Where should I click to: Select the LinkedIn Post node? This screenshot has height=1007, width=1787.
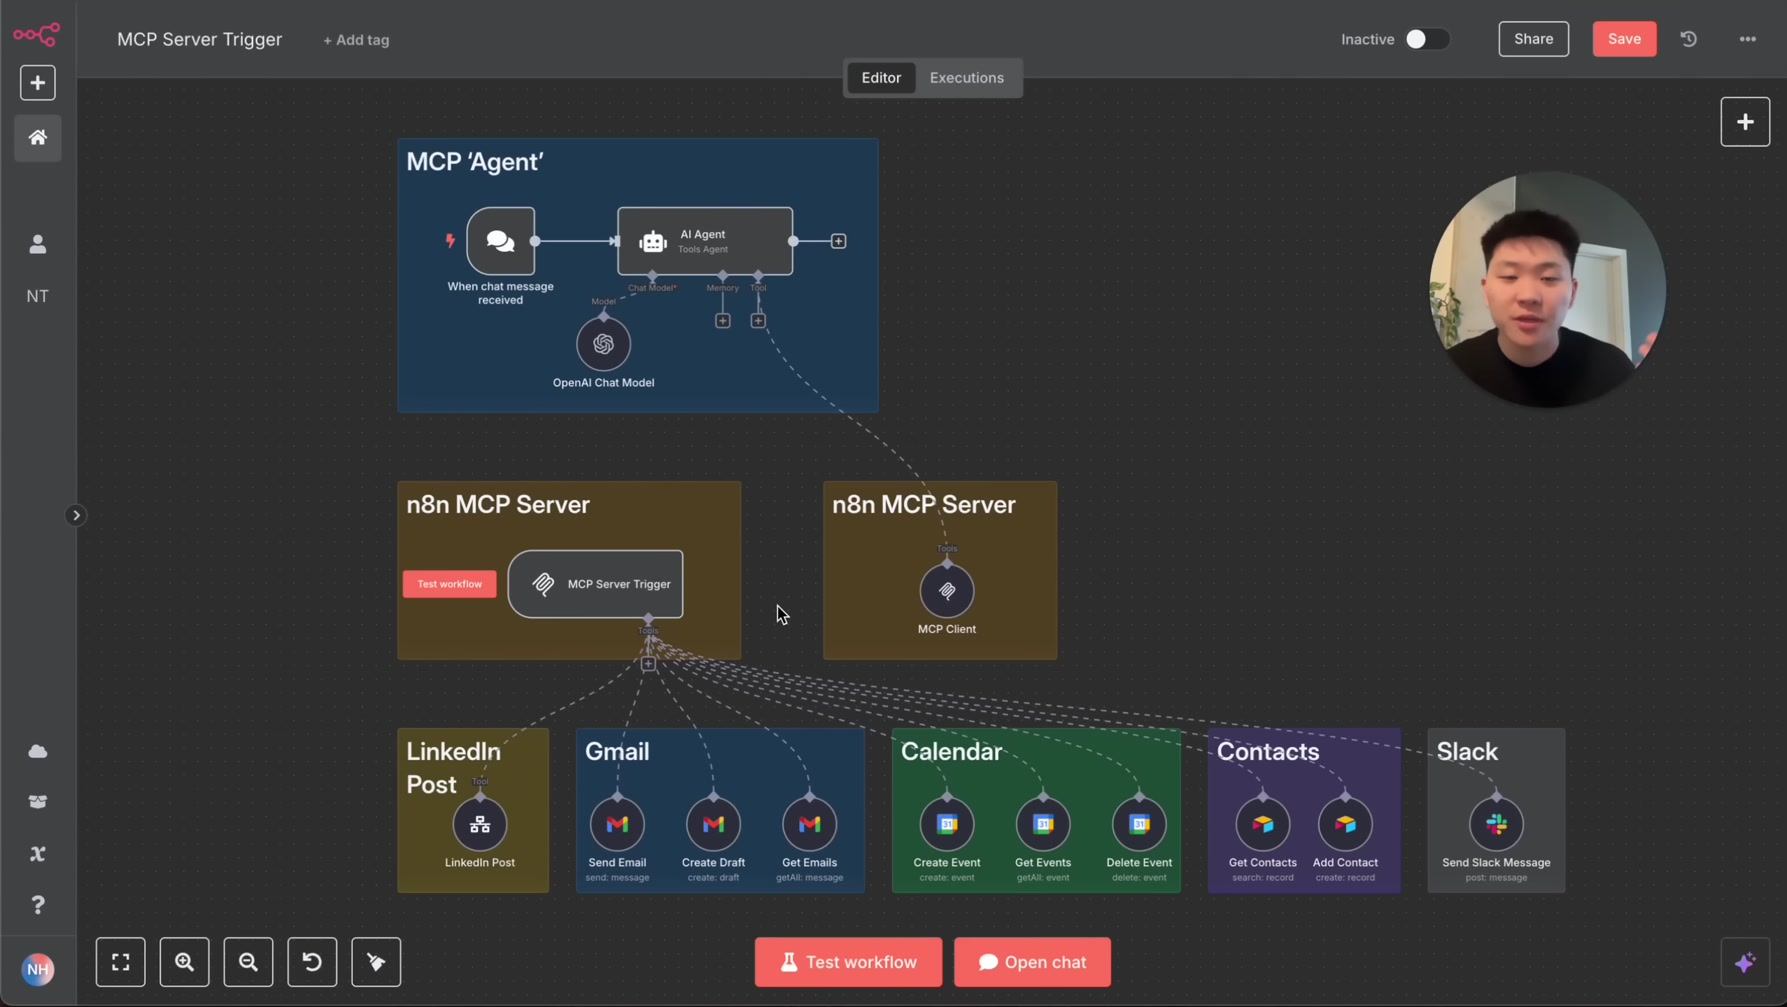click(480, 825)
